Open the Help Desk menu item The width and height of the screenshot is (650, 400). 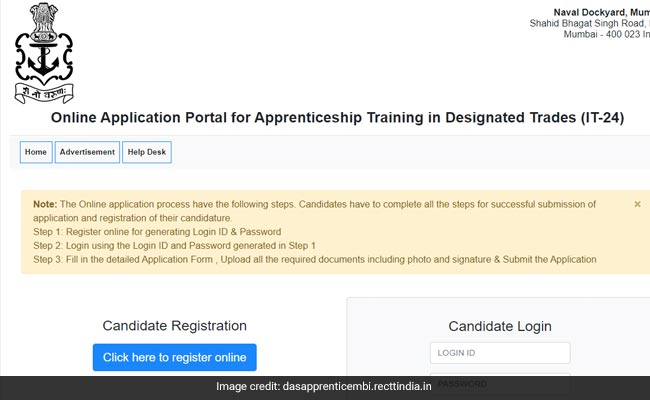point(147,152)
